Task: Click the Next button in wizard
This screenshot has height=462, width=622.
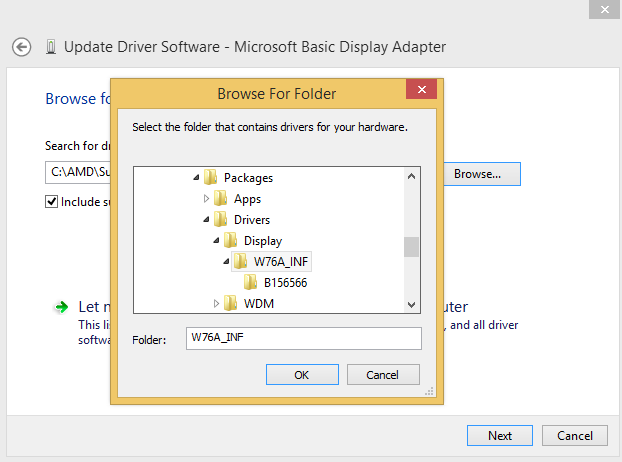Action: tap(500, 435)
